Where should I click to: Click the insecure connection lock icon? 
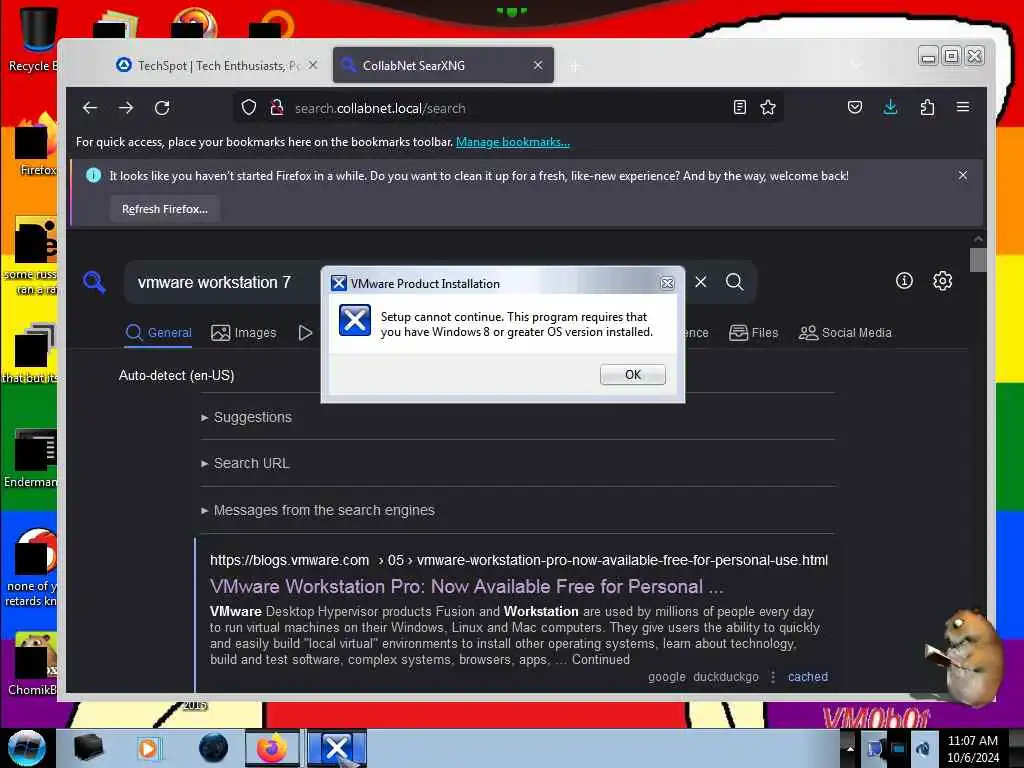point(277,108)
